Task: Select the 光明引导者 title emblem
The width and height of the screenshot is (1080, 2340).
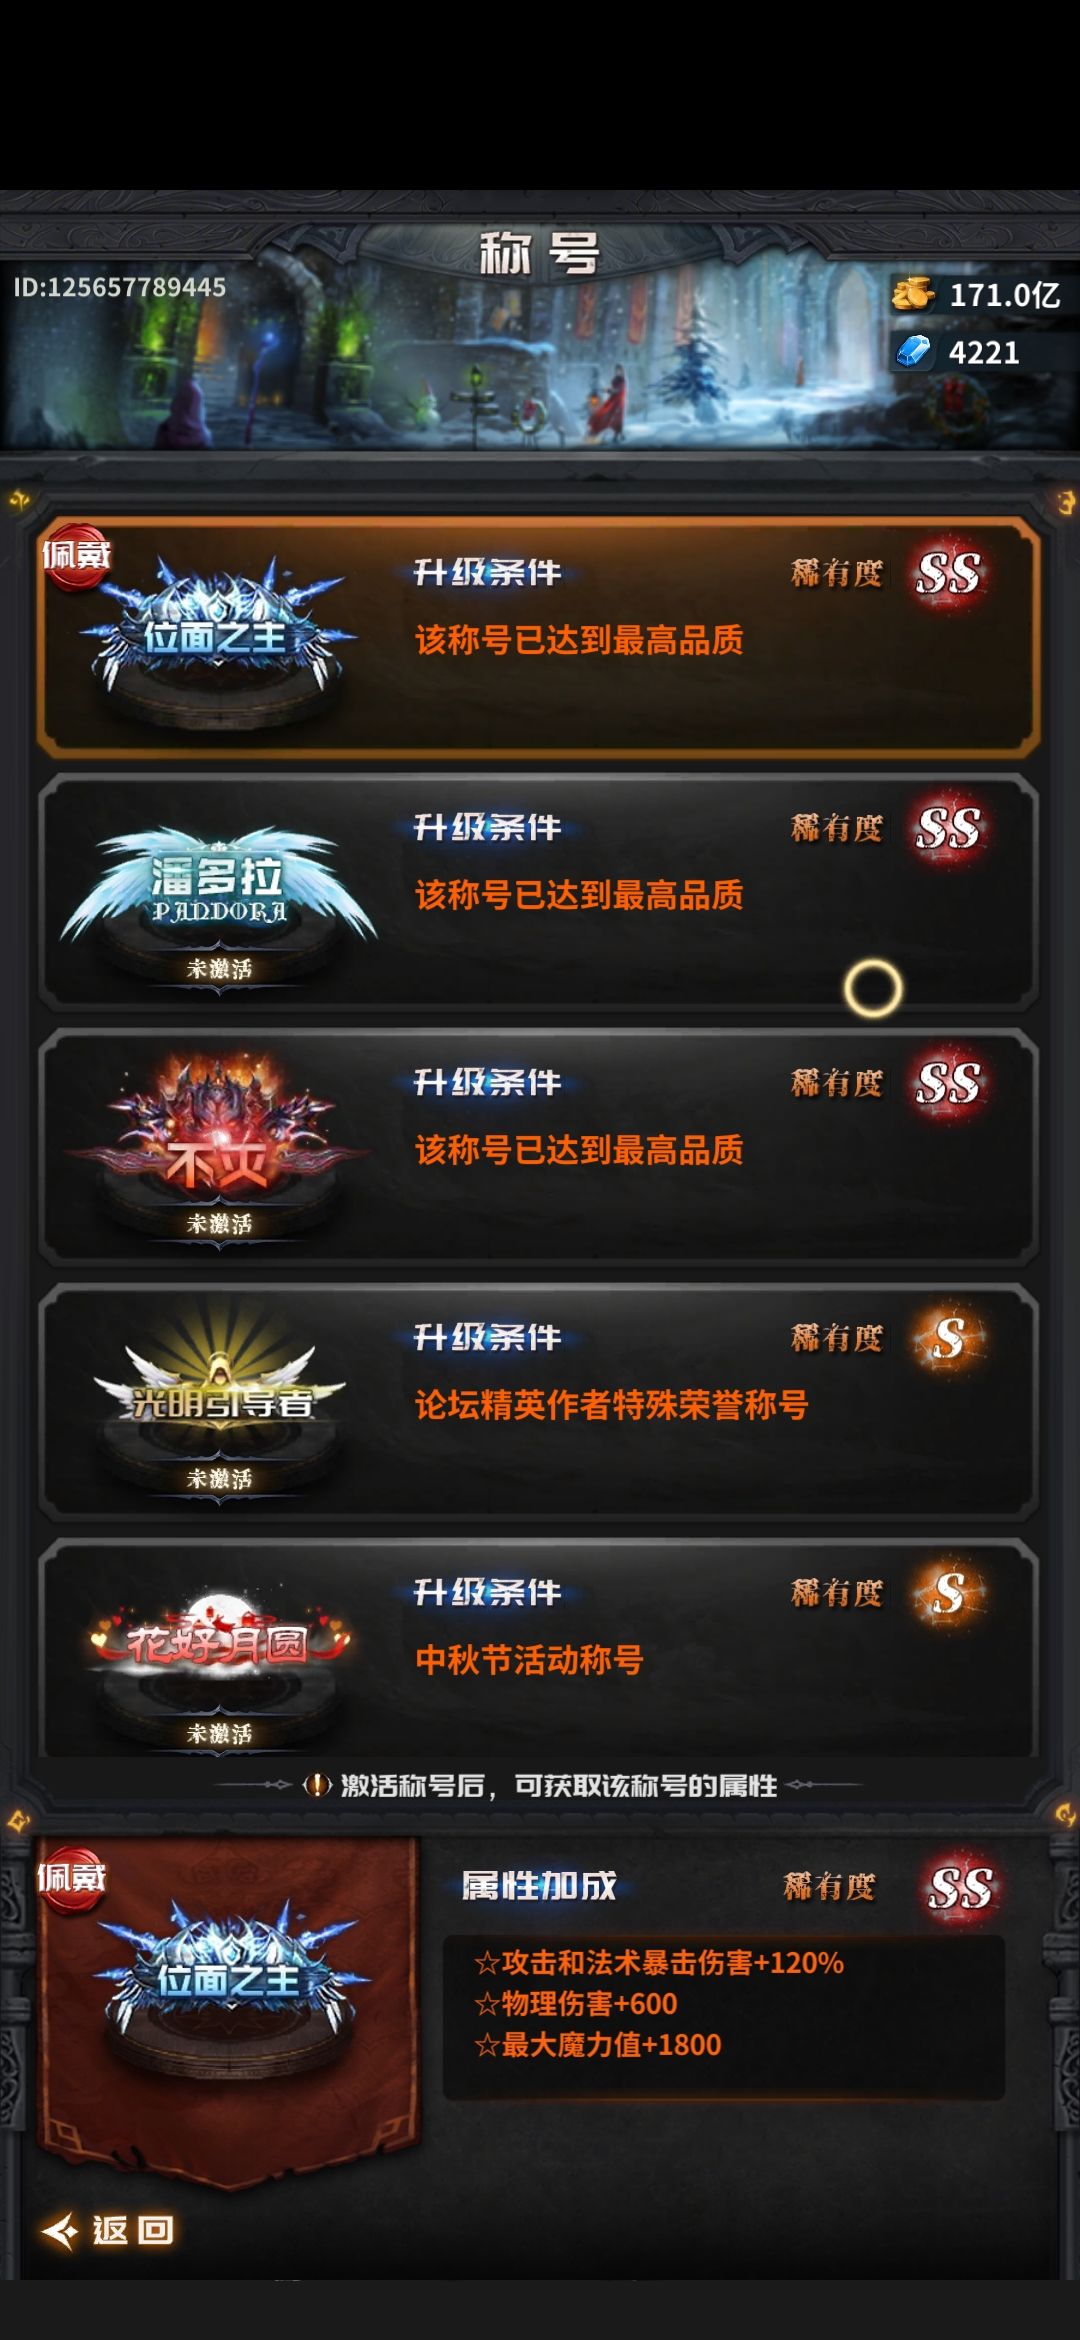Action: (x=219, y=1395)
